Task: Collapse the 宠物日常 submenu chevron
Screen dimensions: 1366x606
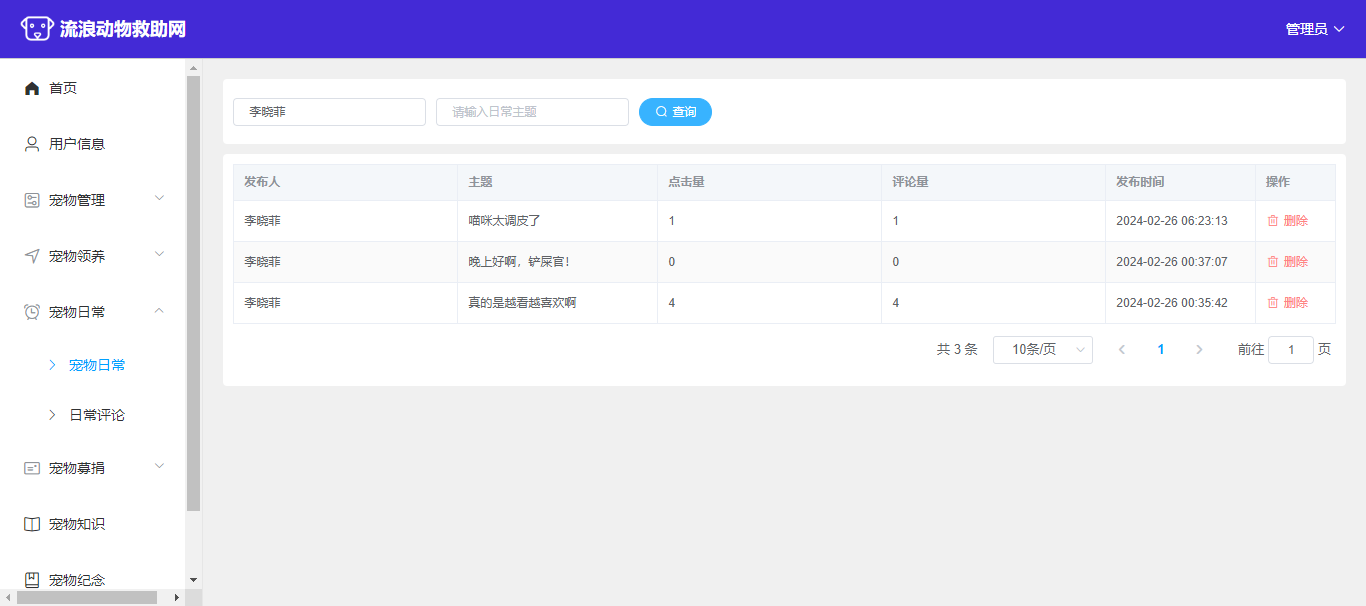Action: pyautogui.click(x=159, y=311)
